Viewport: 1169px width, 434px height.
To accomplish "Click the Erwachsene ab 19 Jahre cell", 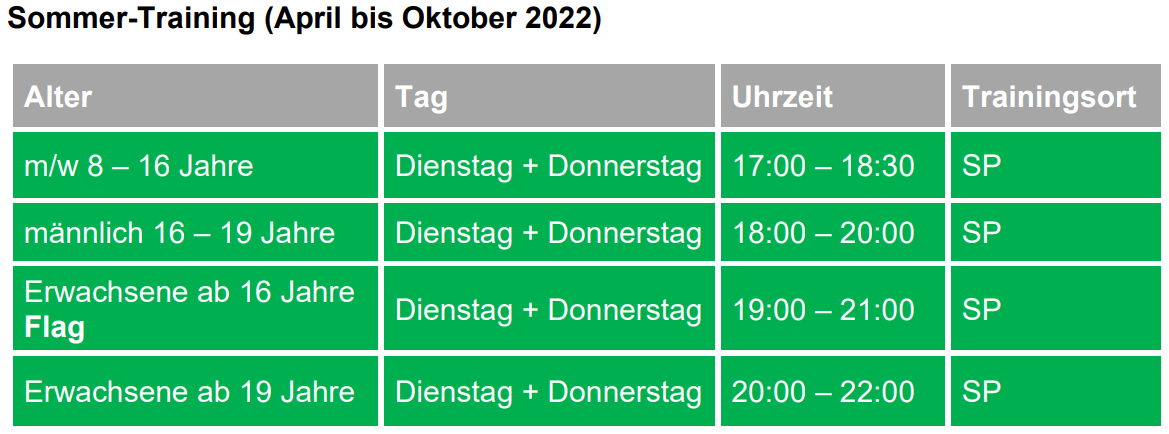I will coord(195,391).
